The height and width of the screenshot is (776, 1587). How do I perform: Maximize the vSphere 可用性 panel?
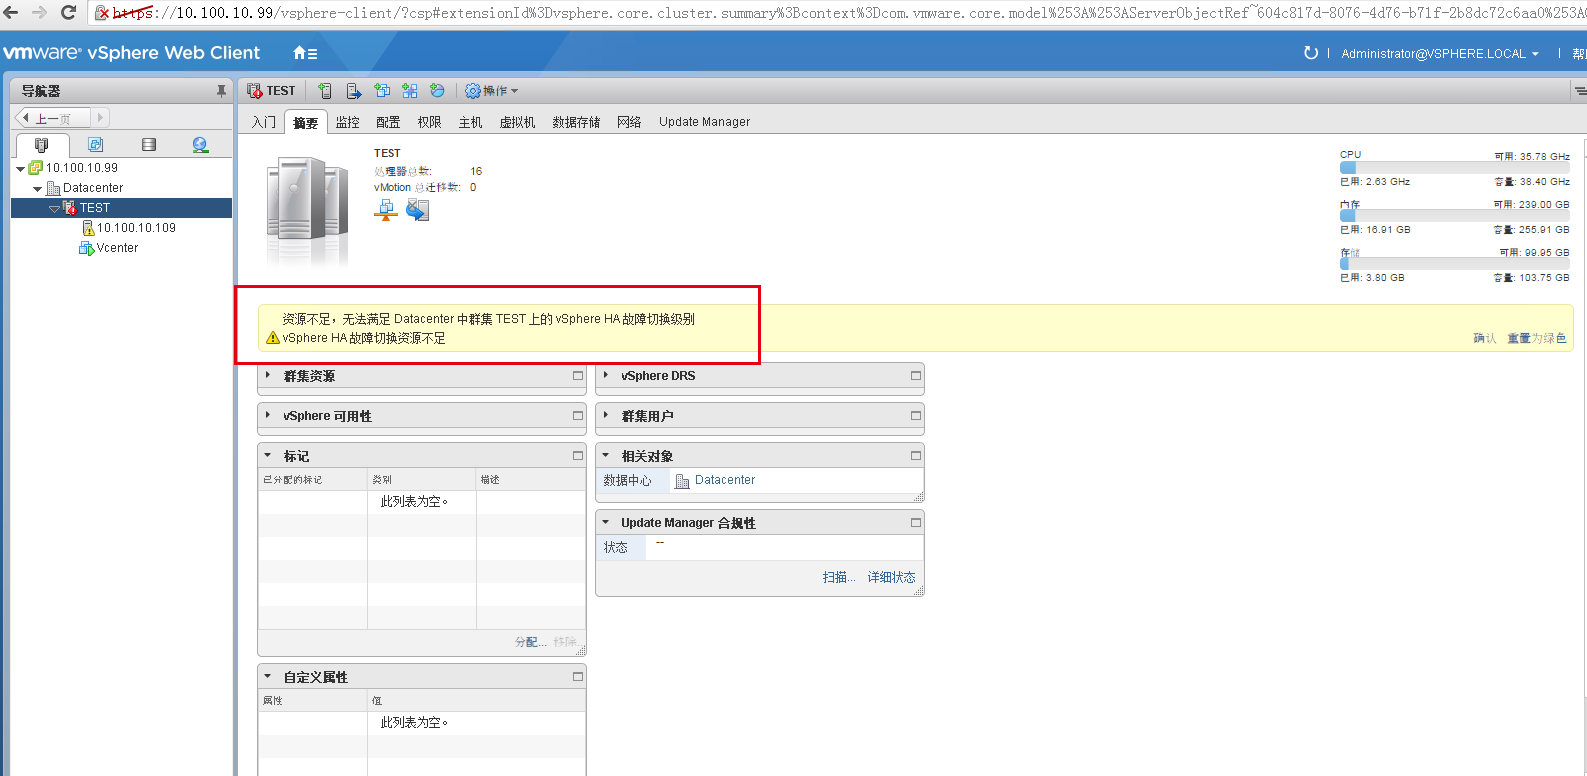click(x=577, y=416)
